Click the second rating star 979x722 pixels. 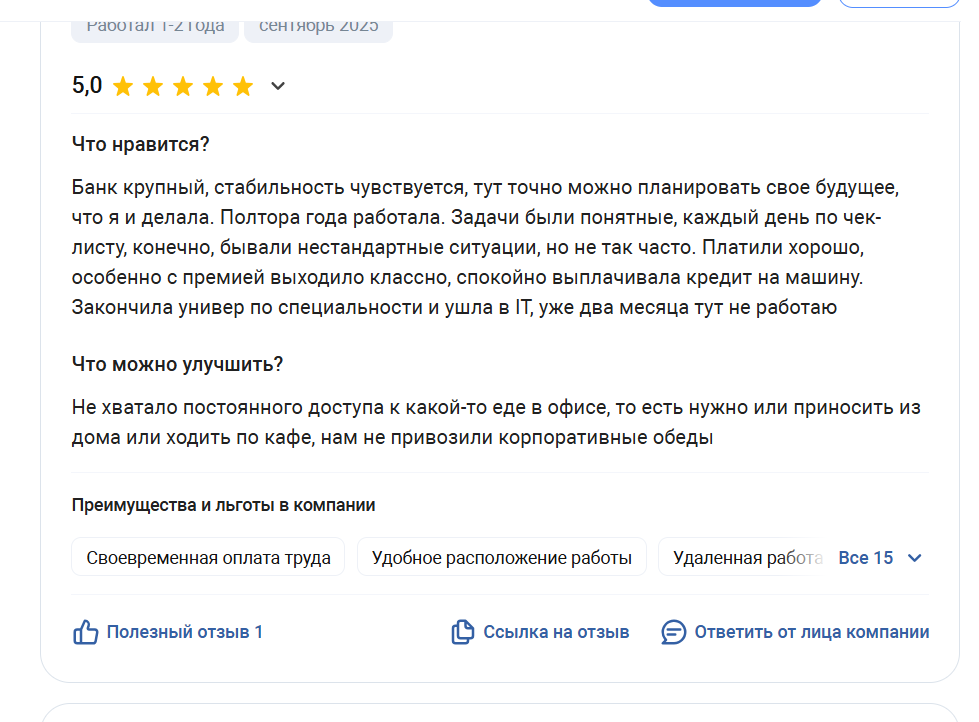(x=153, y=86)
